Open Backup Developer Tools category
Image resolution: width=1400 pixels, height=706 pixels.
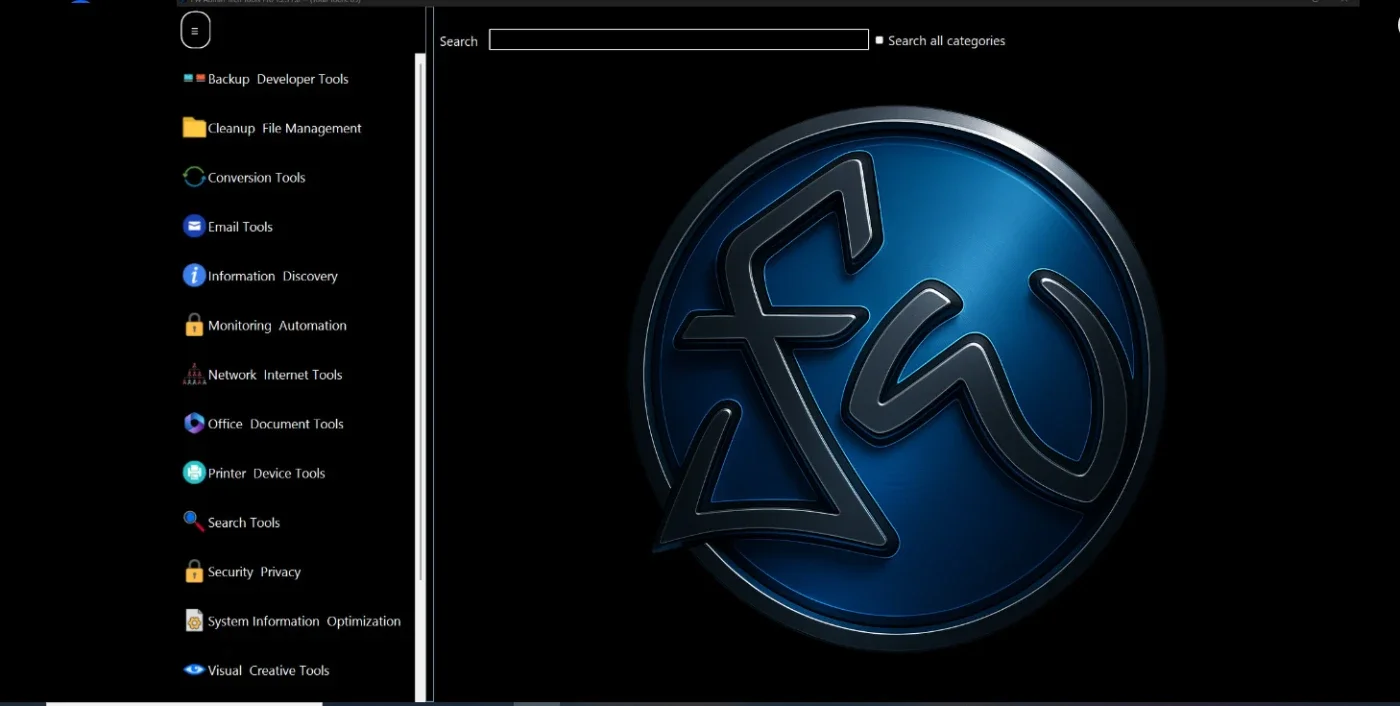[278, 79]
